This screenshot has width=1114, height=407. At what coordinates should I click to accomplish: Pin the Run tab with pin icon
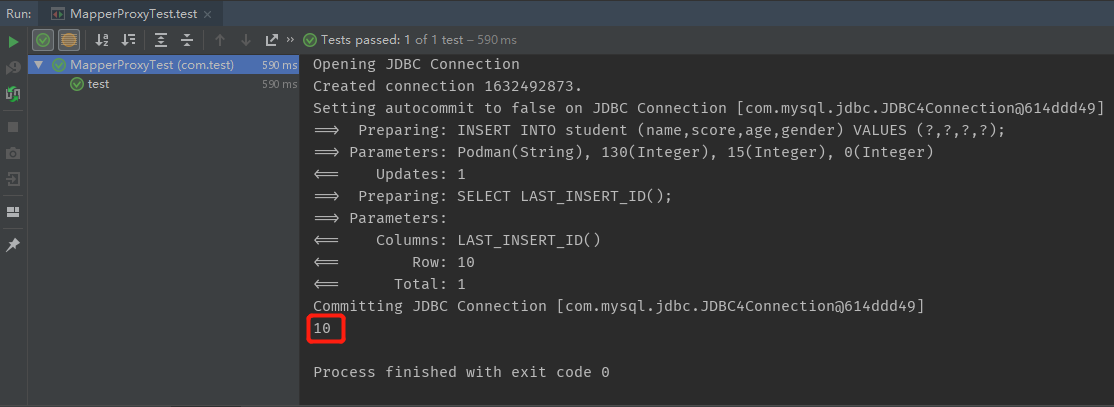pos(13,245)
